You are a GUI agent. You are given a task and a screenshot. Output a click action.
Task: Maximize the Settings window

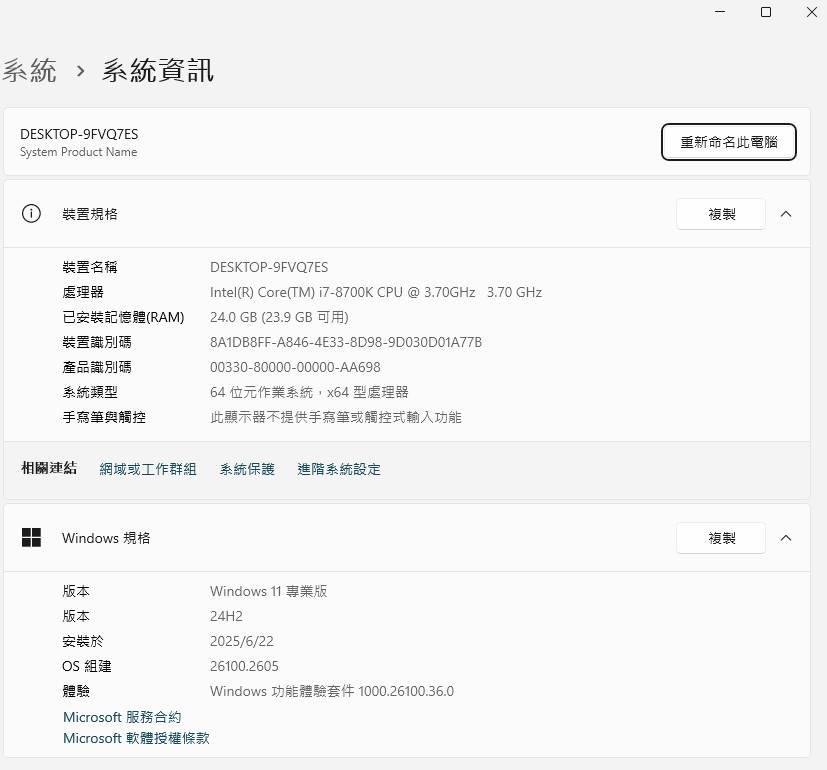(766, 12)
